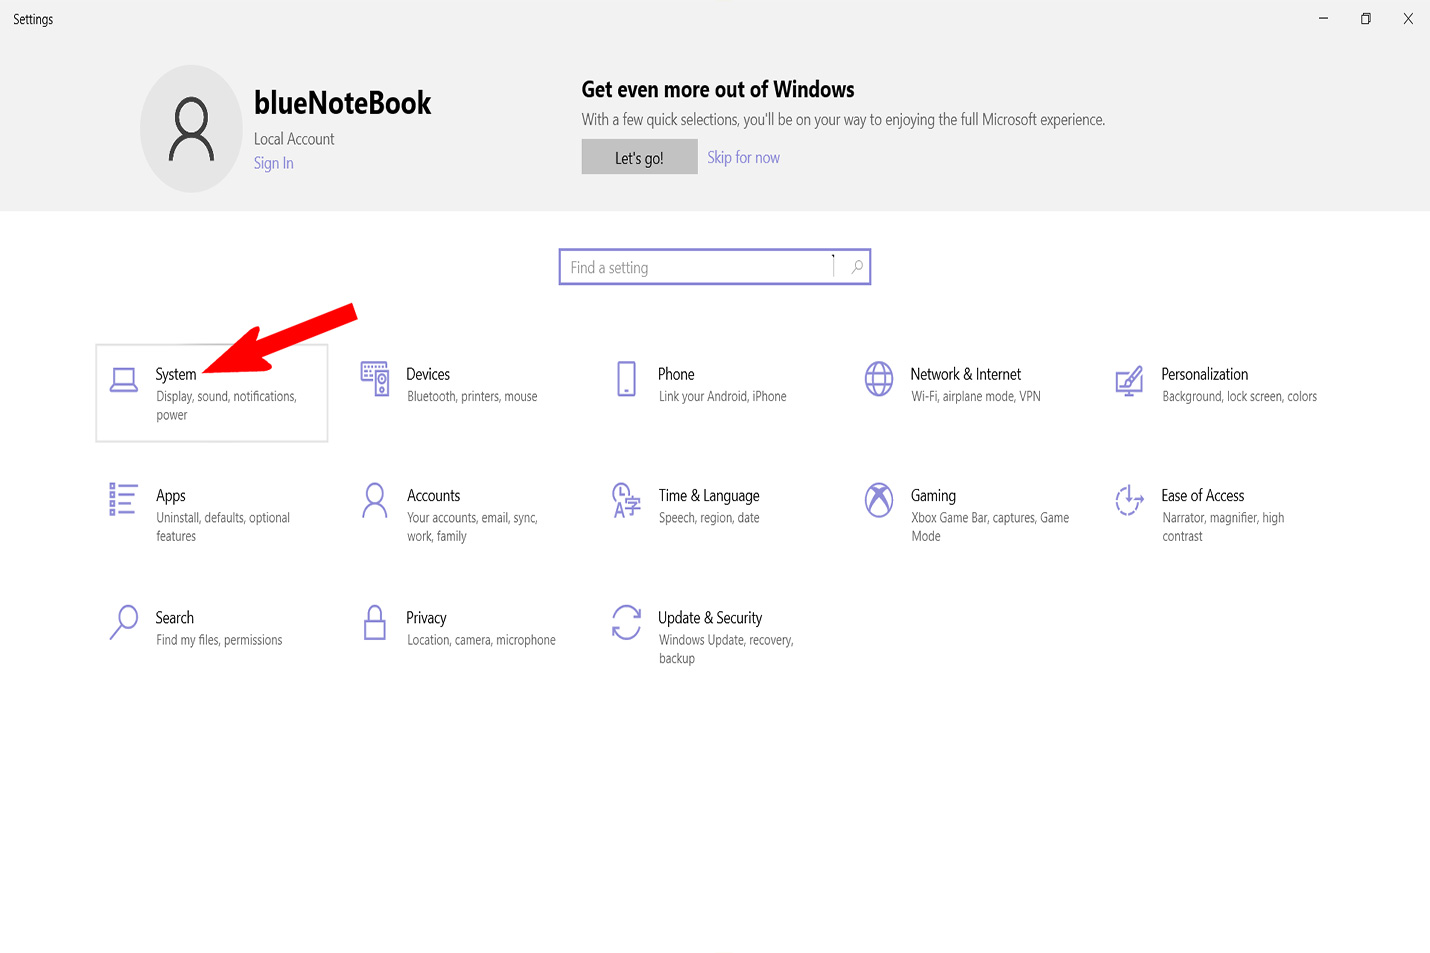The height and width of the screenshot is (953, 1430).
Task: Click the blueNoteBook account name
Action: pos(342,103)
